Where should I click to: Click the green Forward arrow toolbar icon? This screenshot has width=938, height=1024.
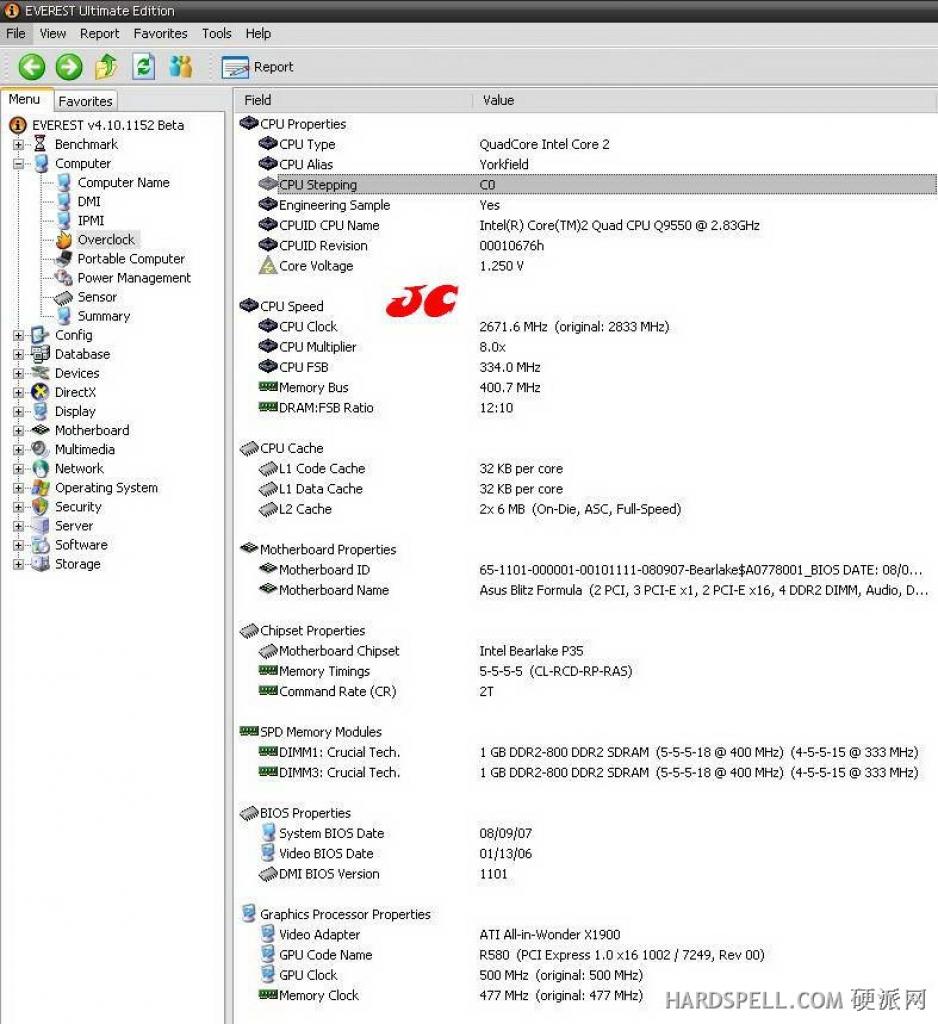pos(69,67)
